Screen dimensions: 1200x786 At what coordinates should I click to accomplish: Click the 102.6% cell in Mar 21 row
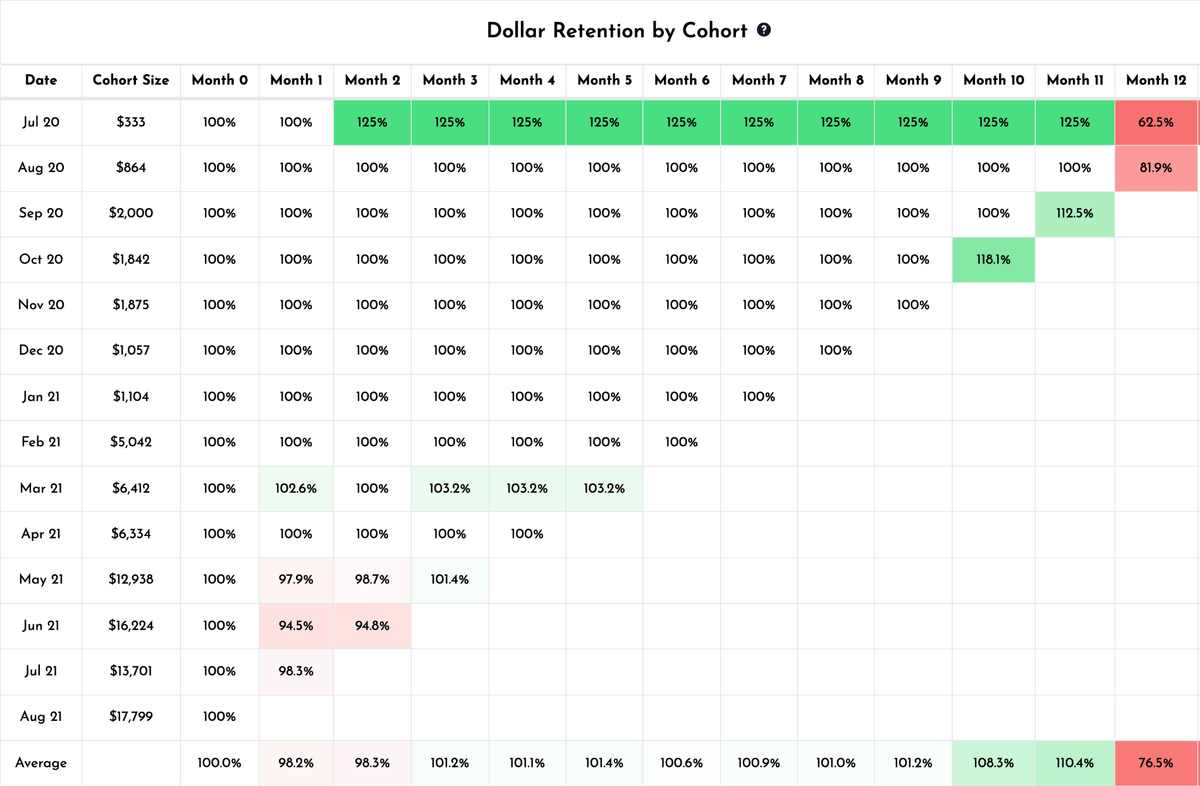pos(296,488)
